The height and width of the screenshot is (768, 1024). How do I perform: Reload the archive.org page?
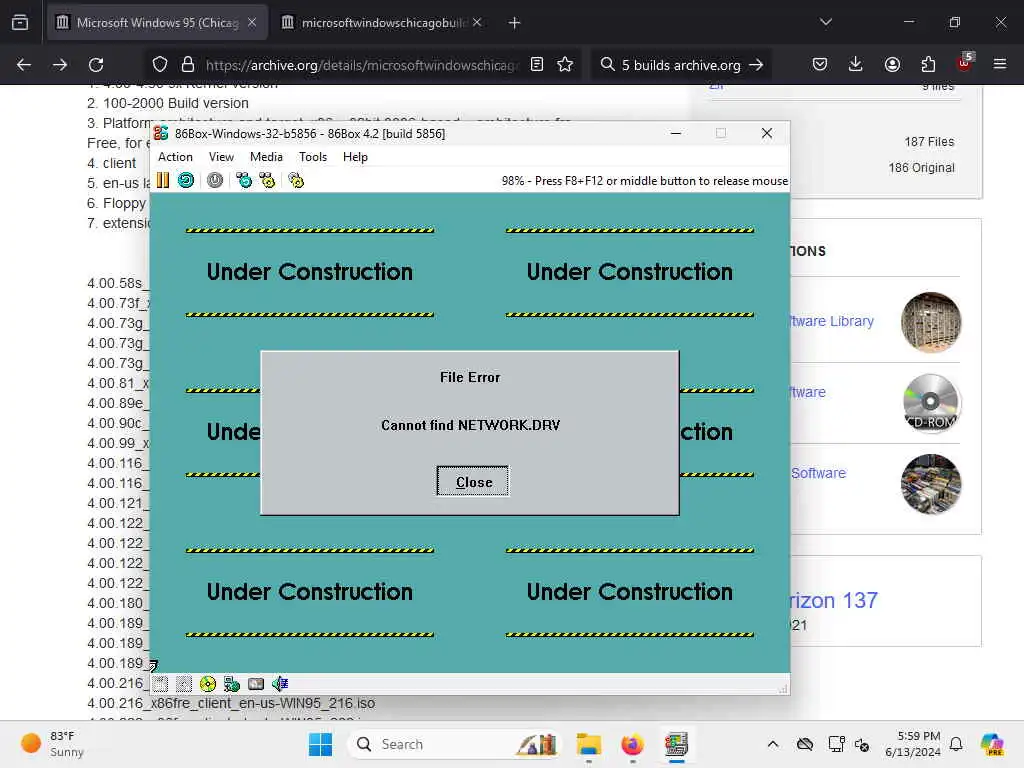pyautogui.click(x=96, y=65)
